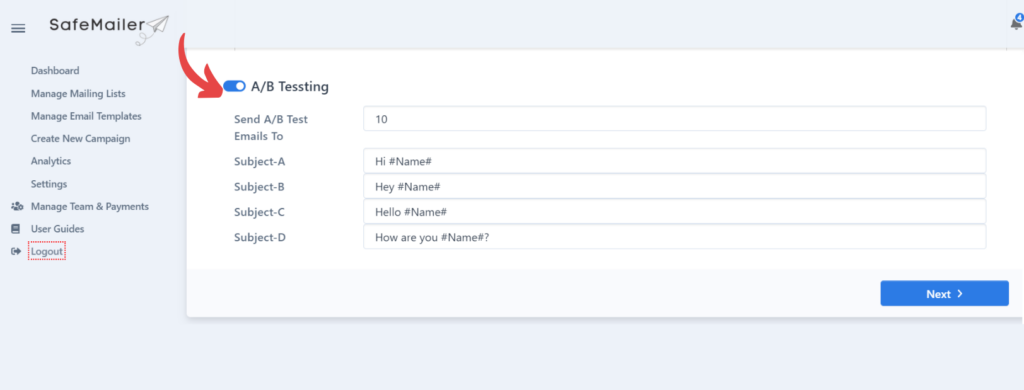Image resolution: width=1024 pixels, height=390 pixels.
Task: Click the Logout link
Action: click(47, 252)
